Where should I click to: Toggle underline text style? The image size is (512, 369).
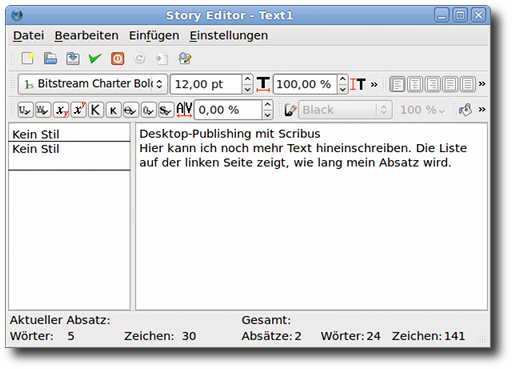coord(25,110)
